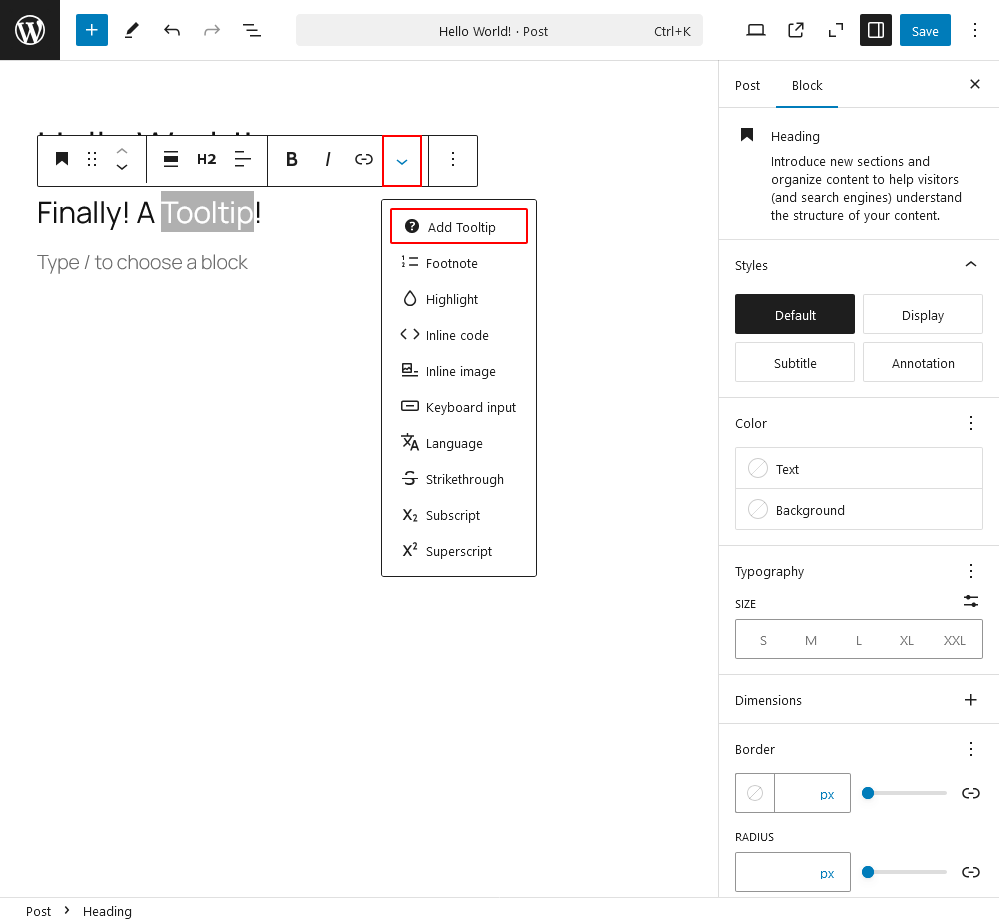Close the settings sidebar
Screen dimensions: 999x922
[974, 84]
